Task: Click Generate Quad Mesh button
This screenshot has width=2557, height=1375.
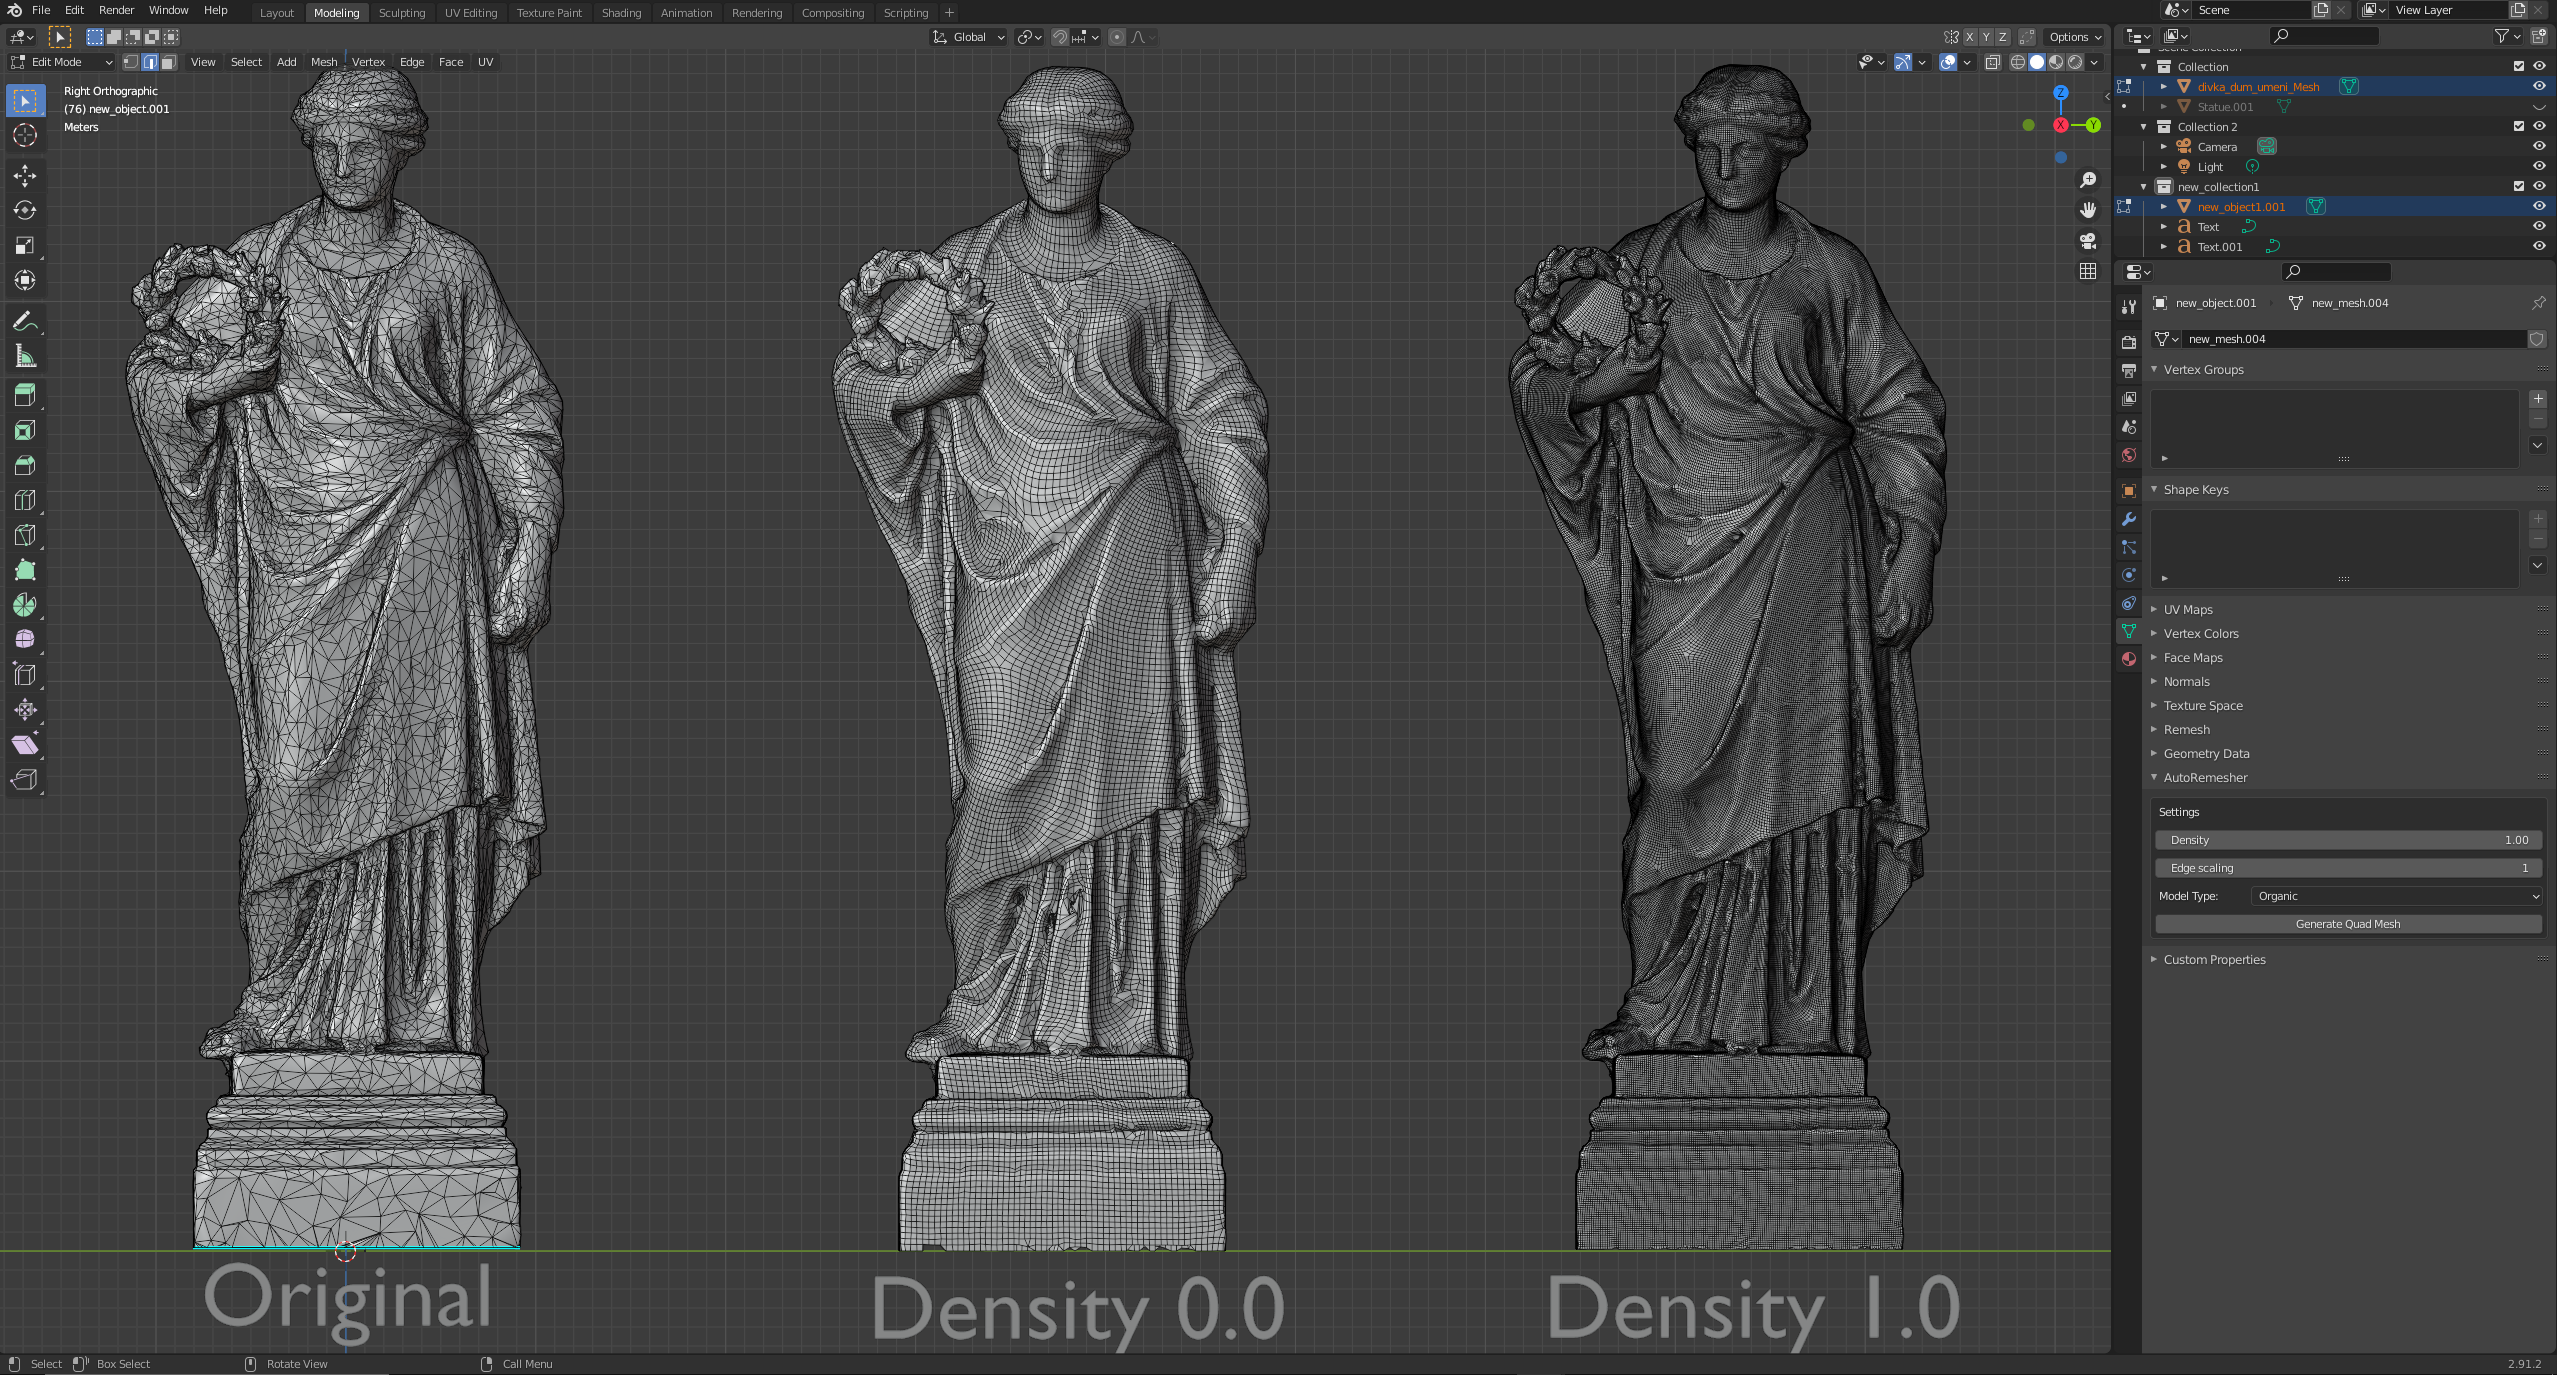Action: pos(2347,924)
